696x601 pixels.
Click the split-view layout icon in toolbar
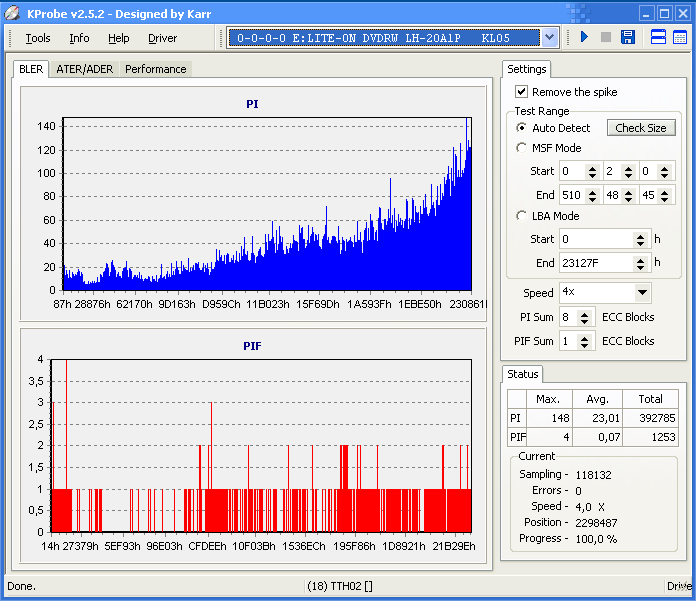point(659,37)
